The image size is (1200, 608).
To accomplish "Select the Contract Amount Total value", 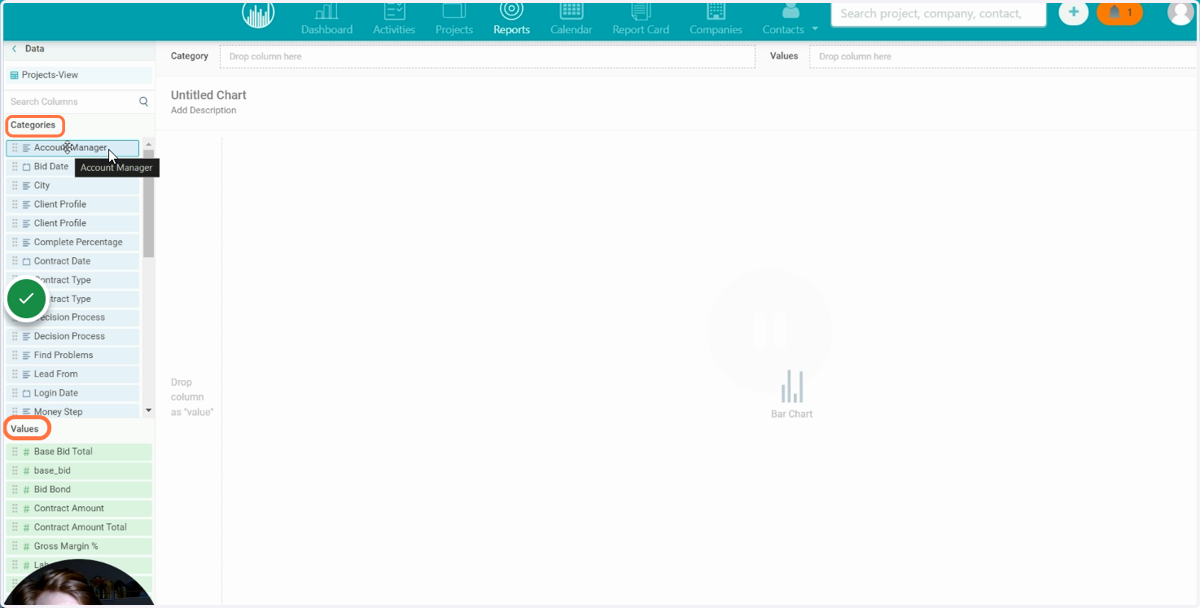I will 79,528.
